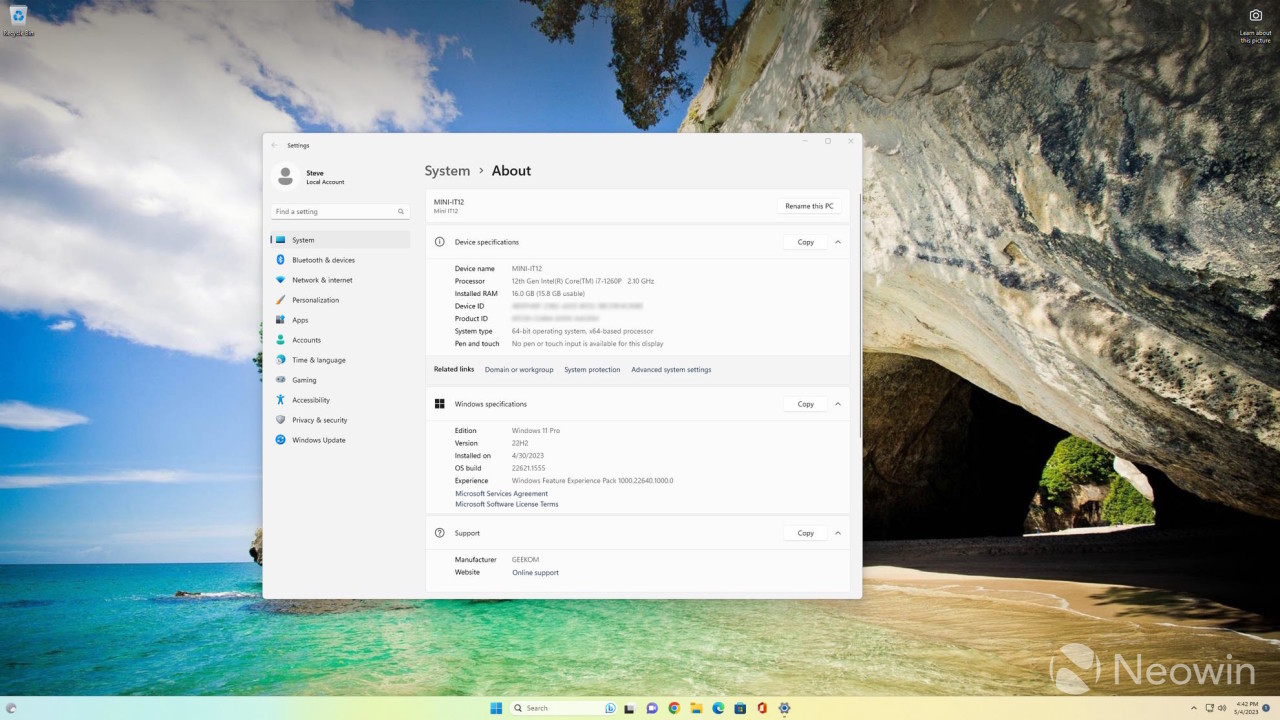
Task: Click the taskbar Search box
Action: [563, 708]
